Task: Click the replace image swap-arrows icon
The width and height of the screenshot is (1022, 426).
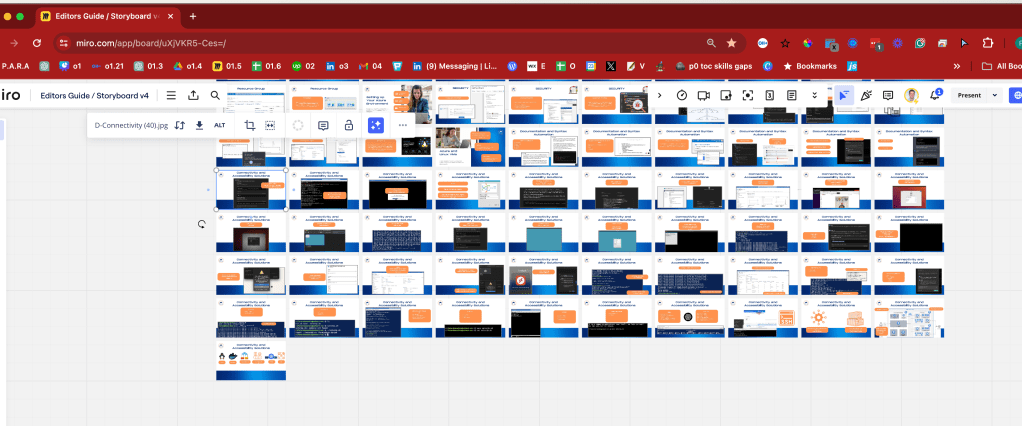Action: tap(181, 125)
